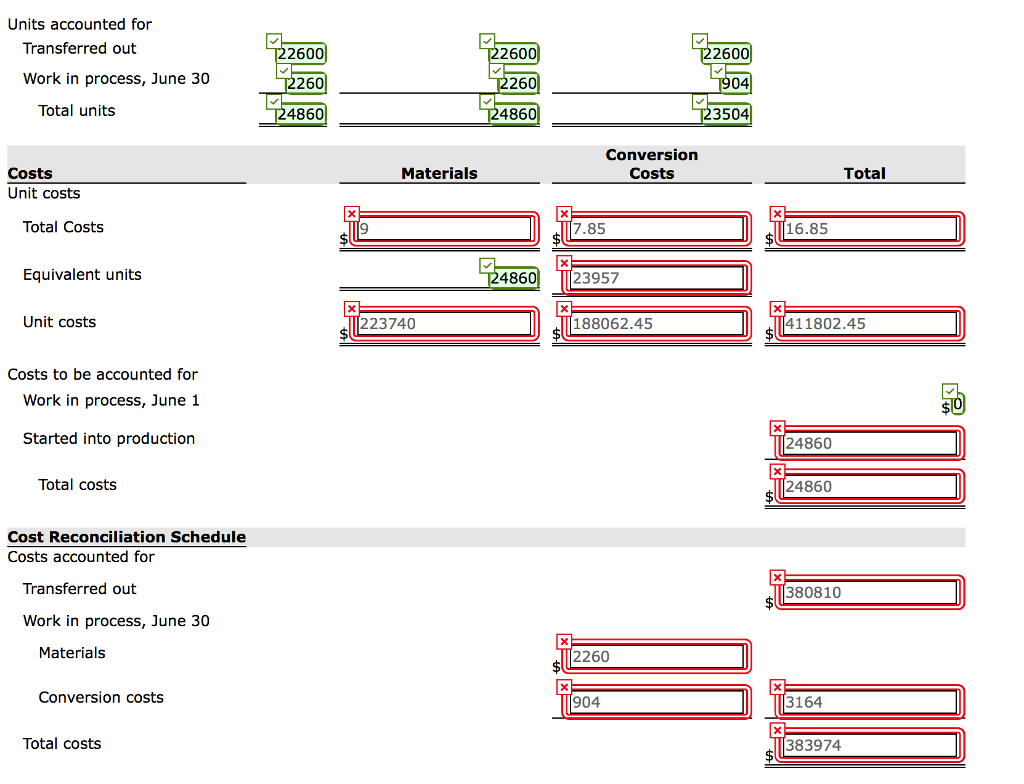
Task: Click the underlined Costs section heading
Action: click(30, 173)
